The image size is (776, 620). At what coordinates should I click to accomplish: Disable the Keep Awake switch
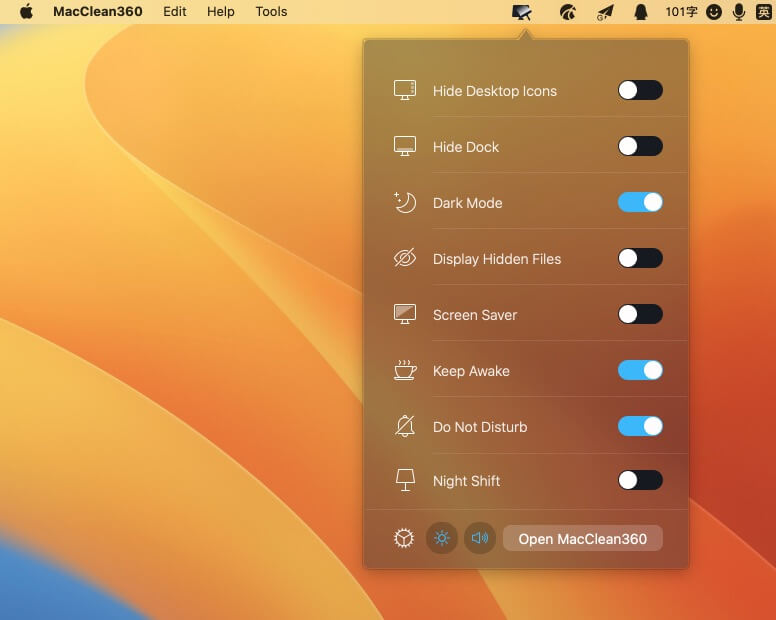640,370
